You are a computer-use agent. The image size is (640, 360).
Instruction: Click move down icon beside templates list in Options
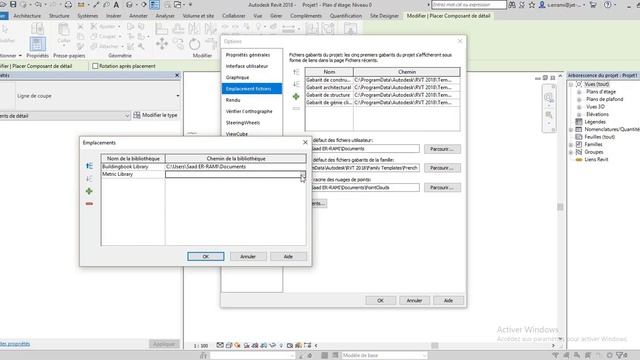pyautogui.click(x=296, y=84)
